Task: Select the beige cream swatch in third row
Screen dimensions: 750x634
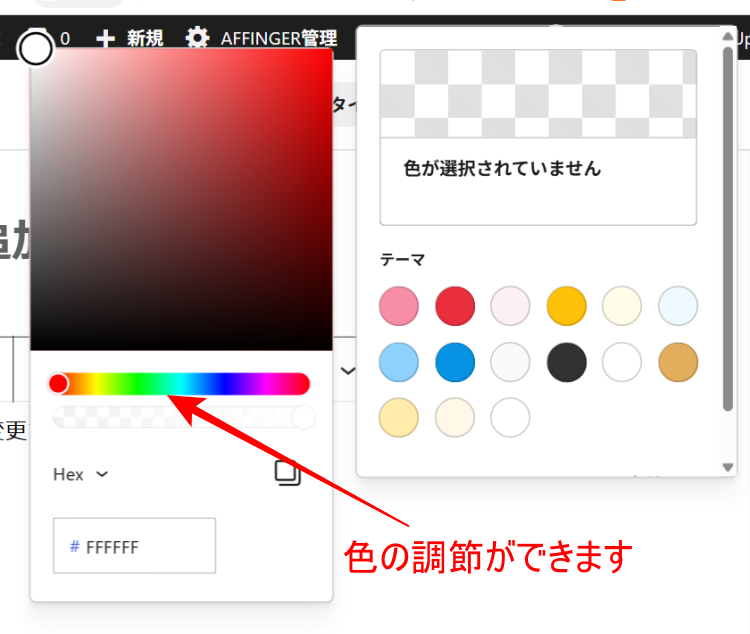Action: [x=455, y=418]
